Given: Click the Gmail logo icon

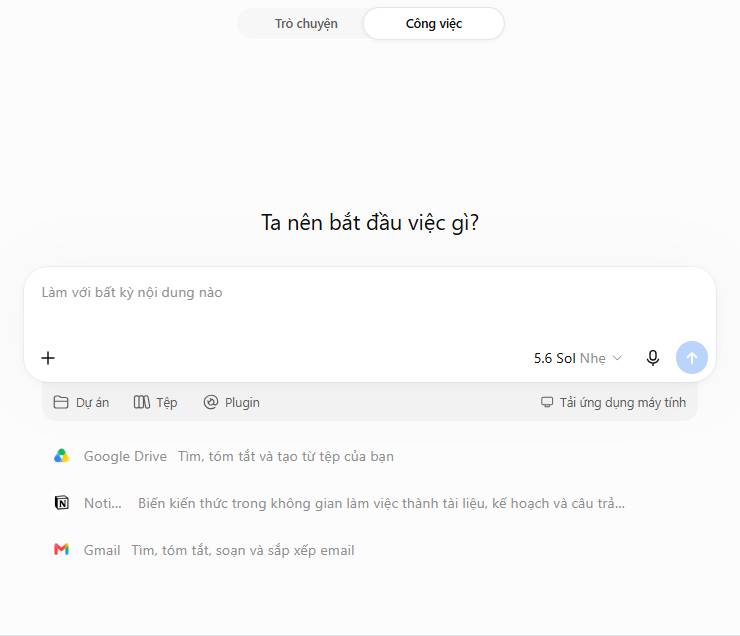Looking at the screenshot, I should (x=61, y=550).
